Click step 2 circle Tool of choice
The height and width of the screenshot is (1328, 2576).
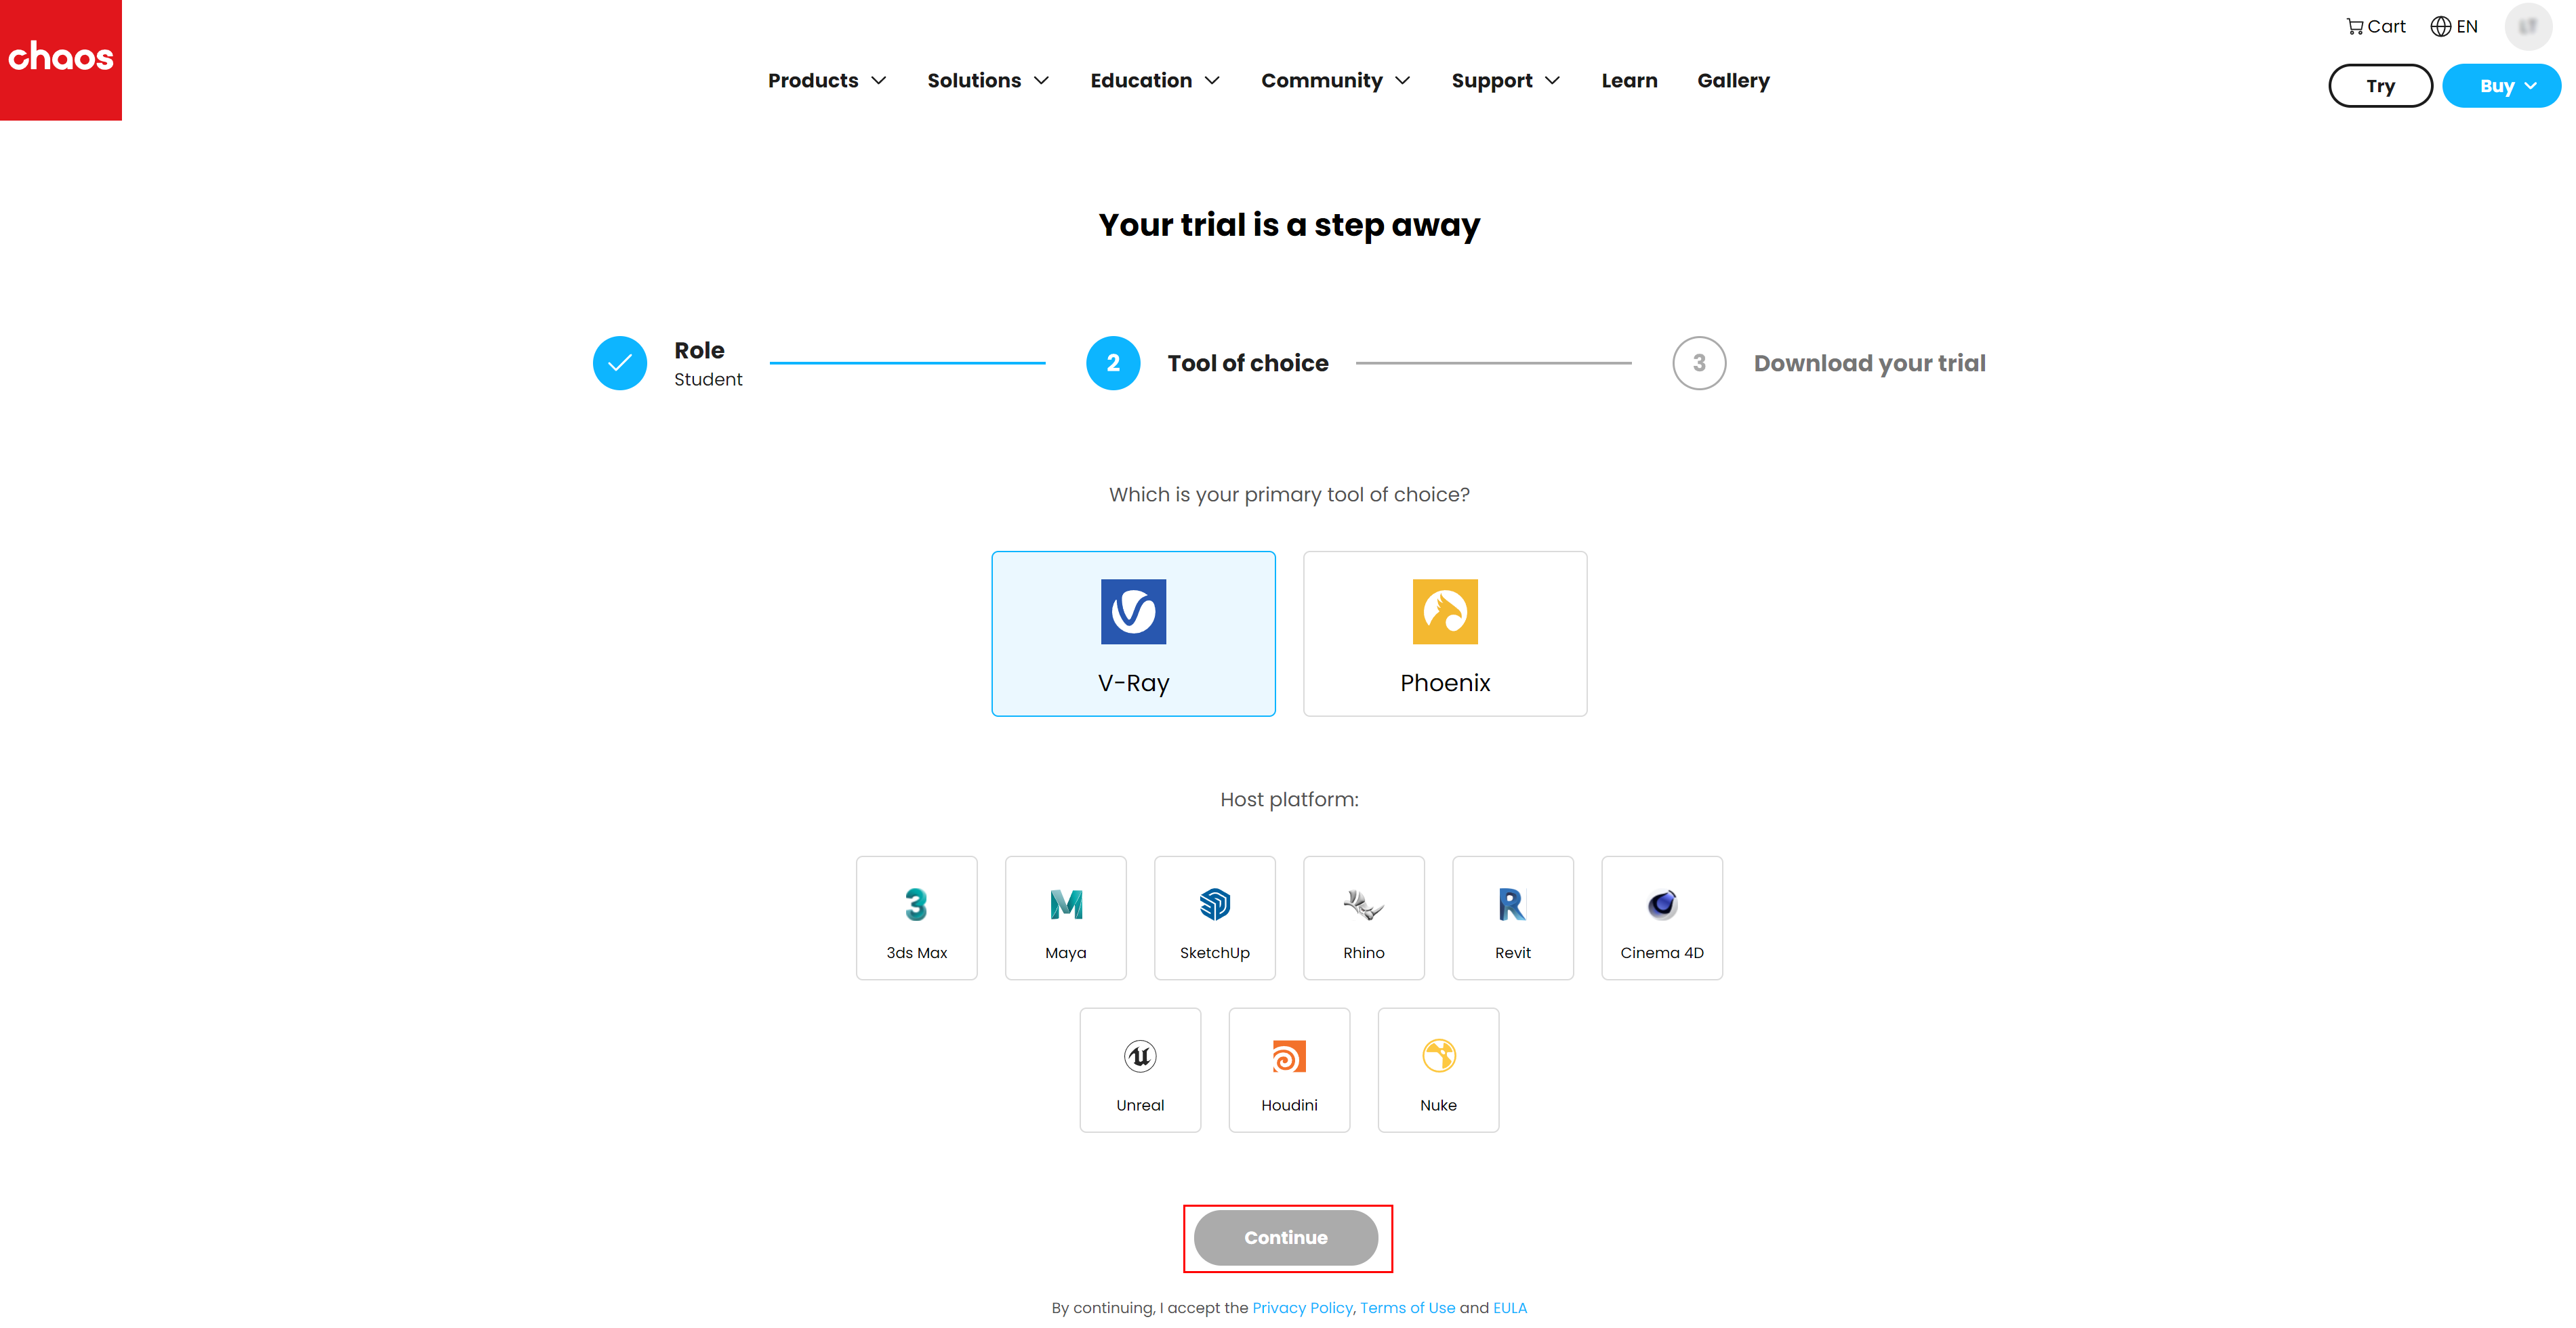[x=1113, y=363]
